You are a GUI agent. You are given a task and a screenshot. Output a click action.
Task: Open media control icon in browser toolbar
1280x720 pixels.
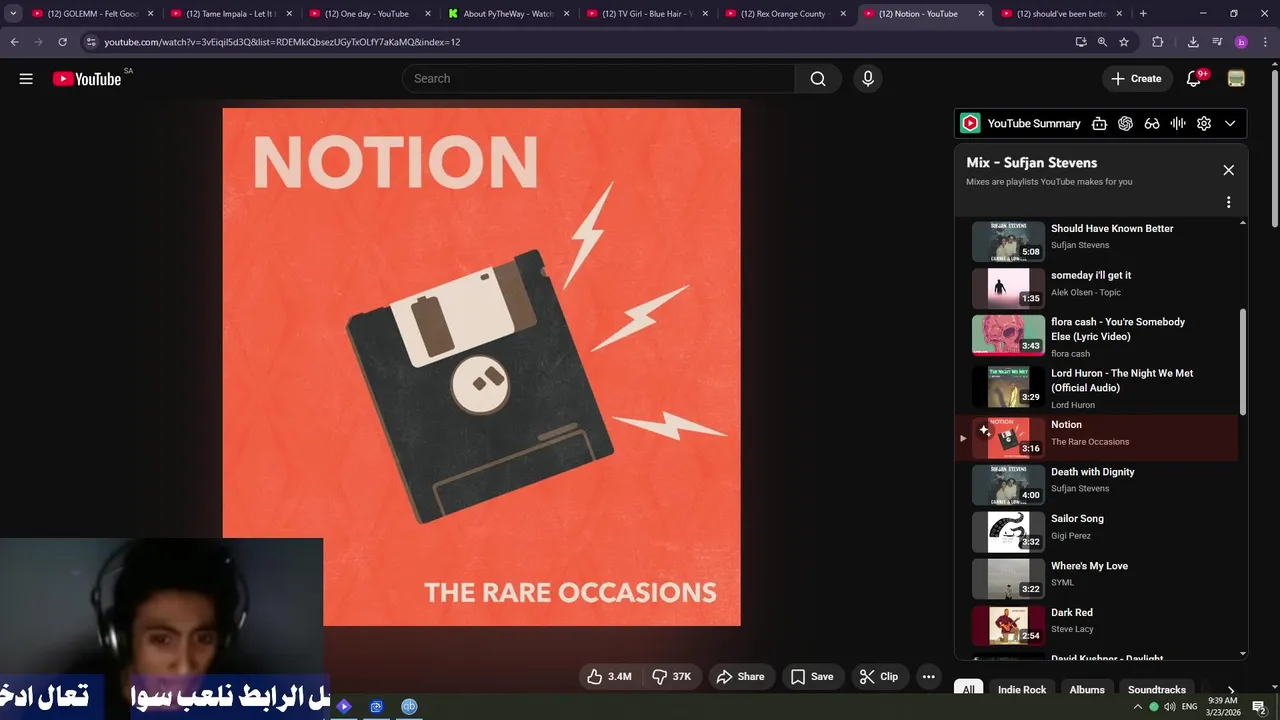(1217, 42)
